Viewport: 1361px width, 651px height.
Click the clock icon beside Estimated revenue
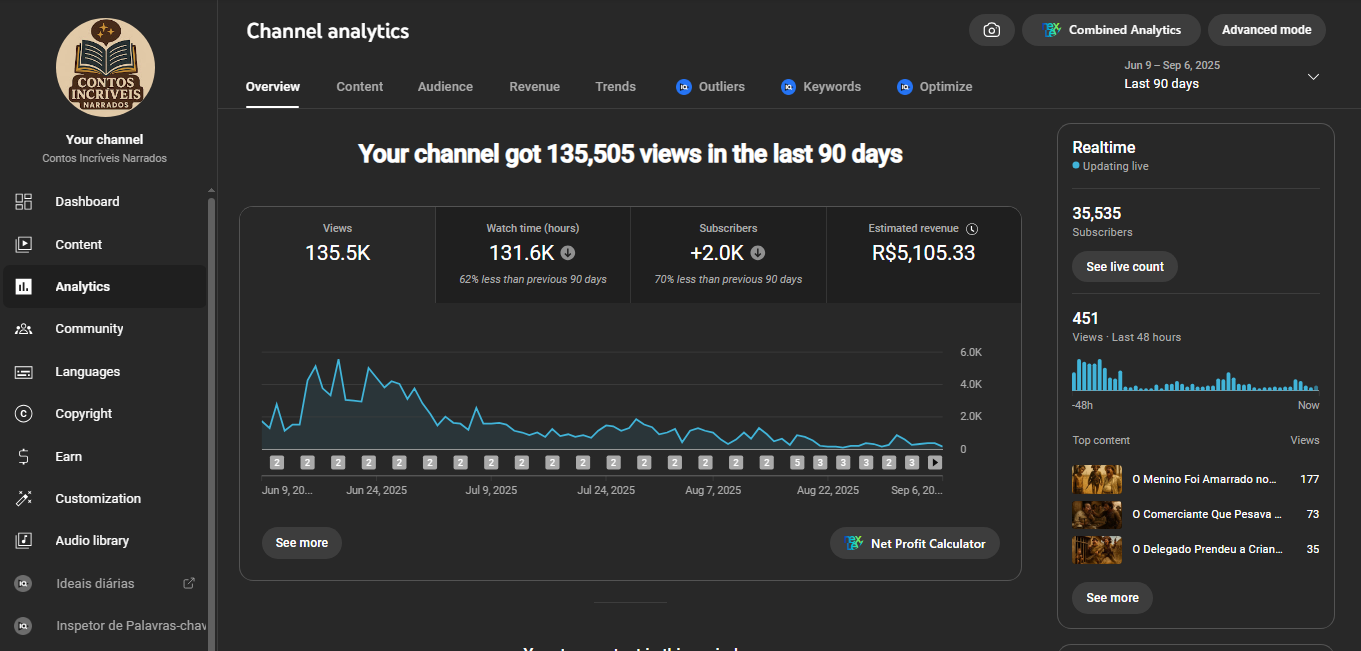[x=972, y=229]
